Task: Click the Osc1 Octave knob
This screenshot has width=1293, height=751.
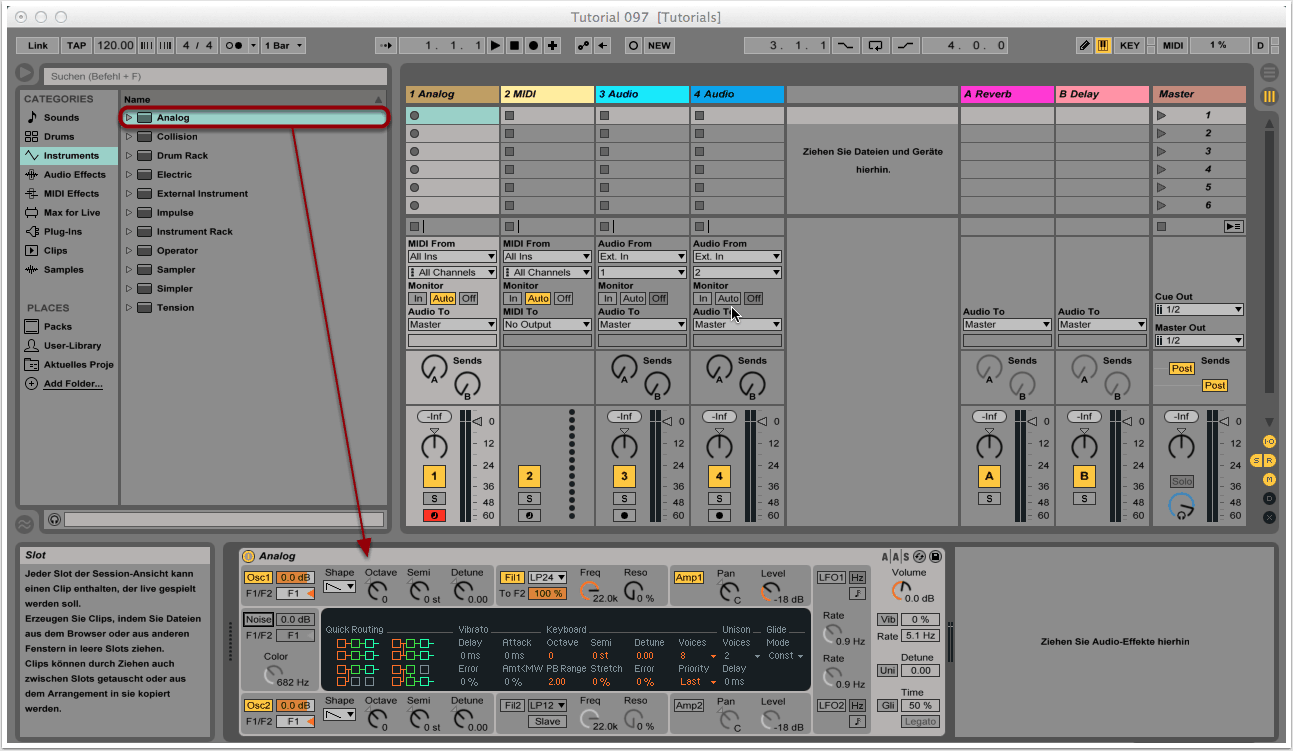Action: point(377,592)
